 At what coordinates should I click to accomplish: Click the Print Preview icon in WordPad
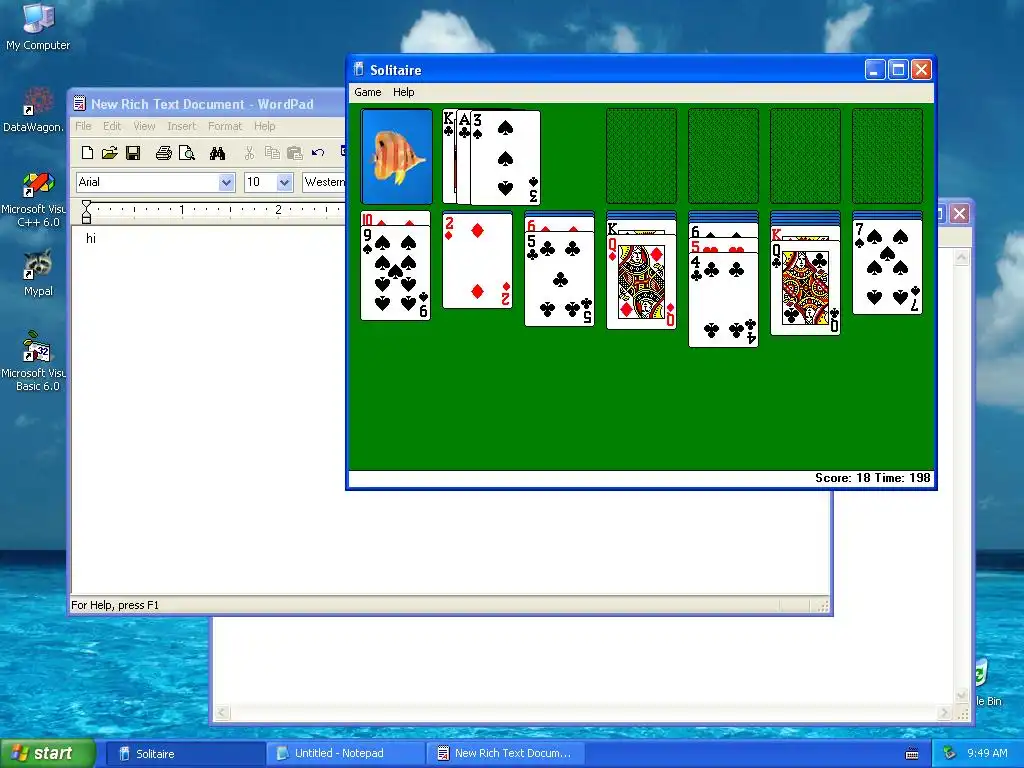click(187, 153)
